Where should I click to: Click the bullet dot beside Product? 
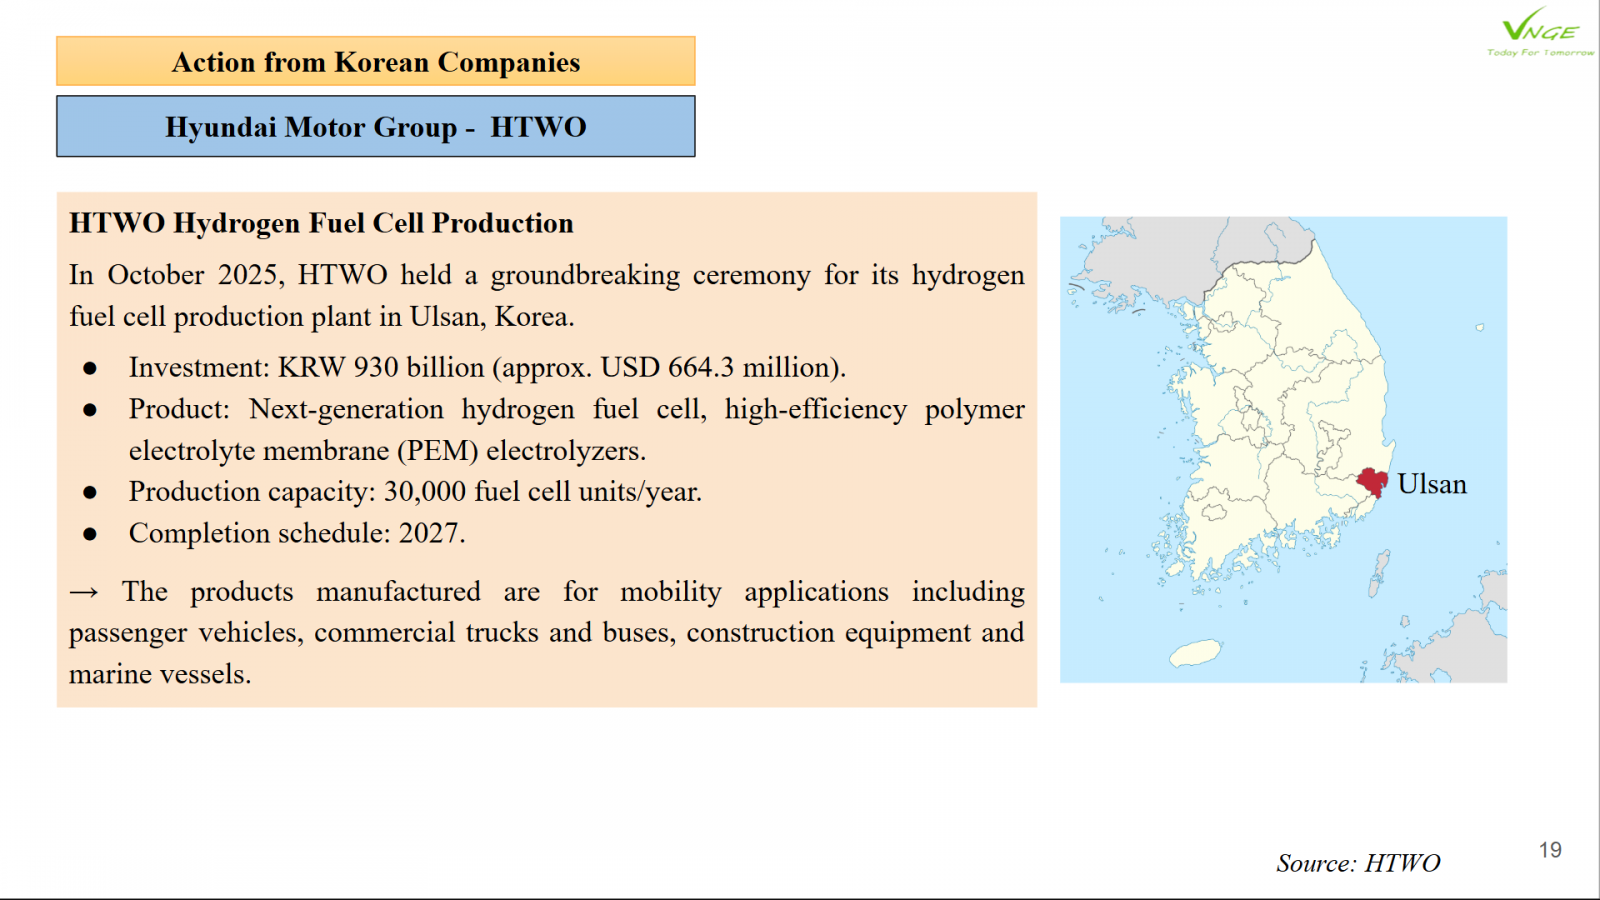point(90,410)
